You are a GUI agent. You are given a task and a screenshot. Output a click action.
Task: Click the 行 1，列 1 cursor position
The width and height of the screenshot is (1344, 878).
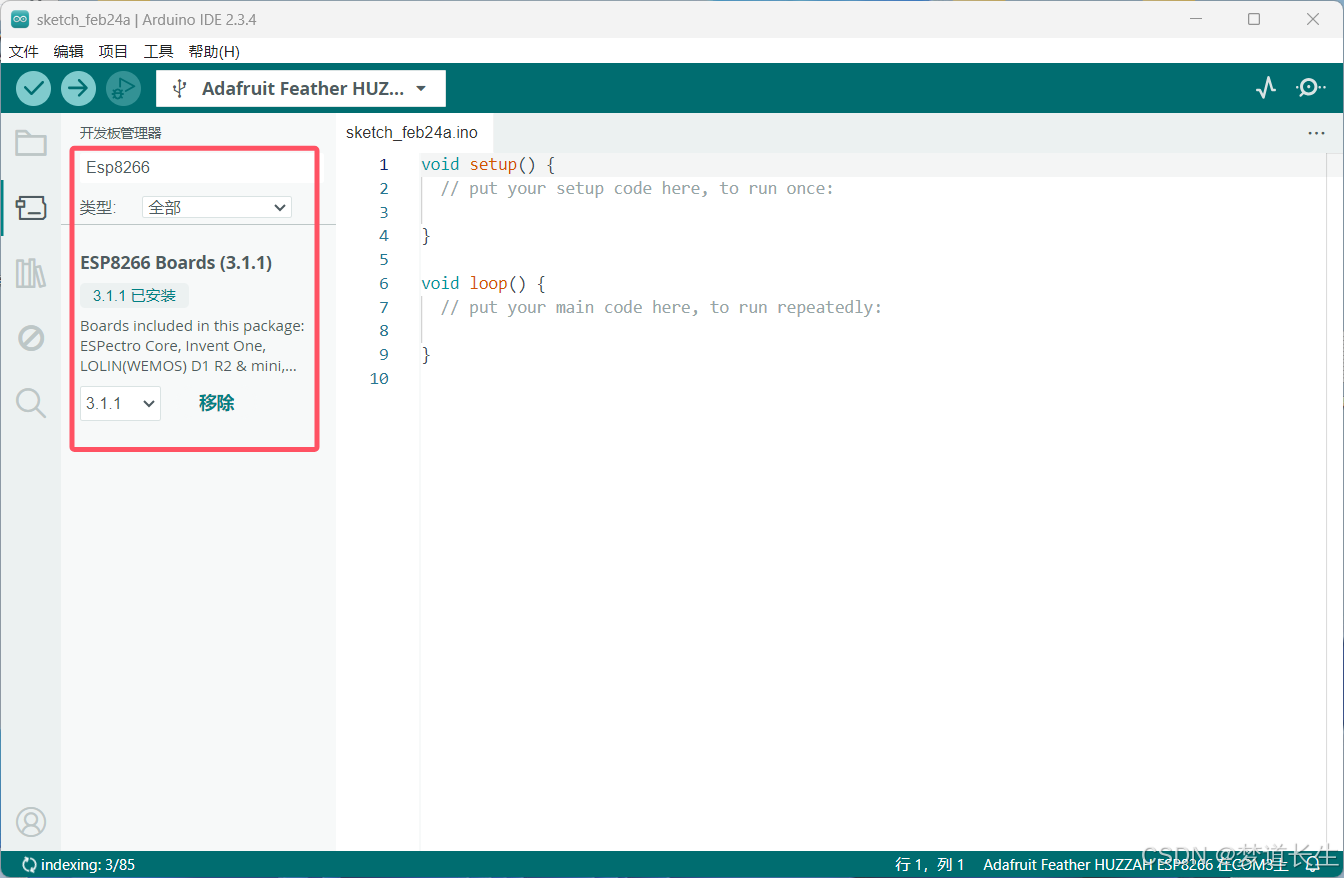point(930,865)
